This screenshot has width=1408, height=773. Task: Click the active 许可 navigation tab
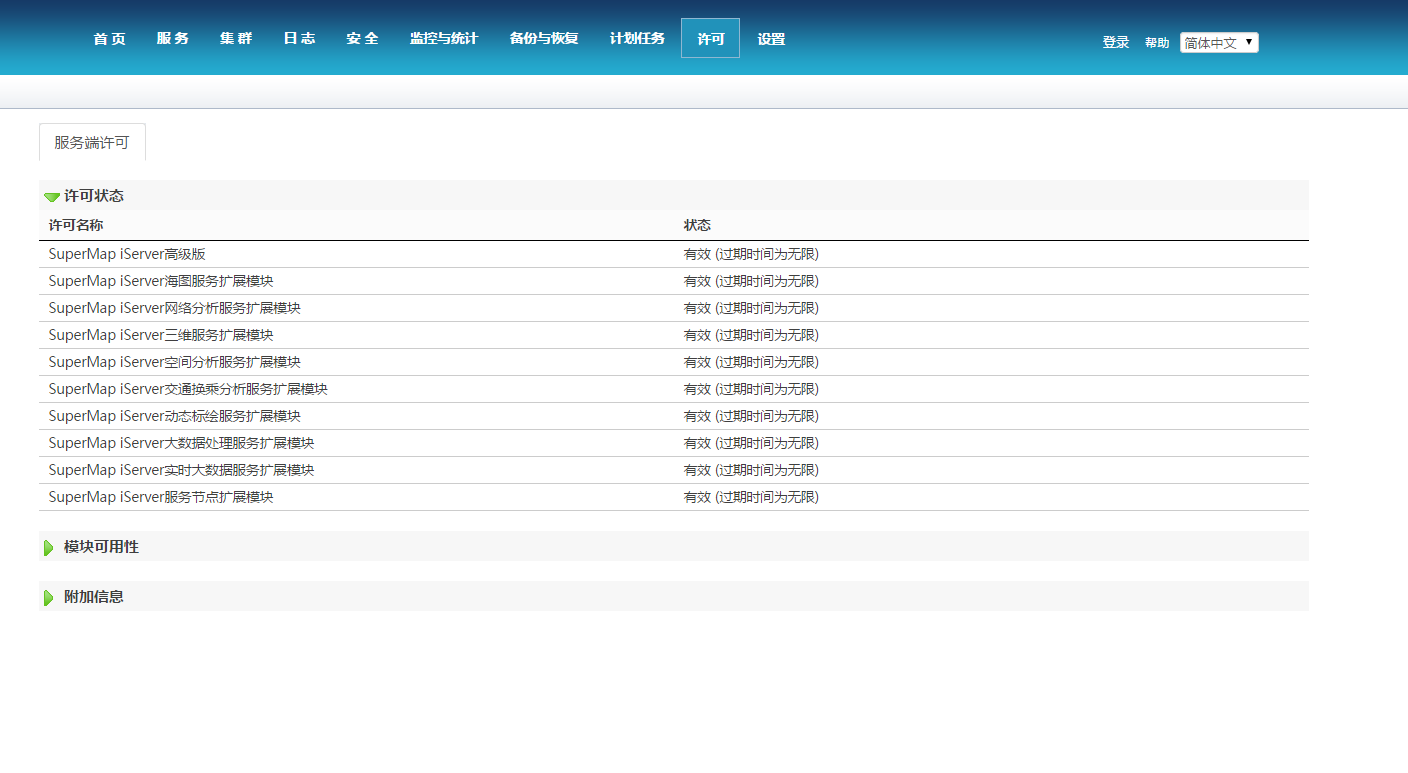point(710,39)
